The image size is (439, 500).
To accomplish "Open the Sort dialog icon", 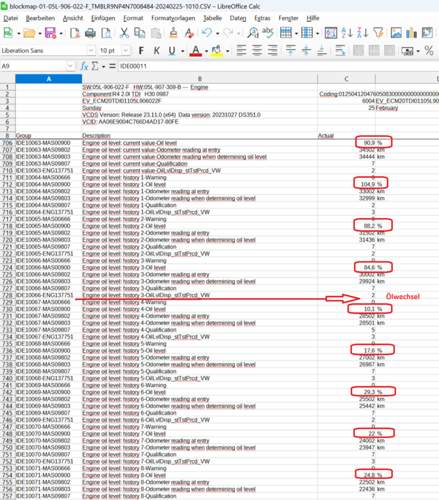I will [x=331, y=33].
